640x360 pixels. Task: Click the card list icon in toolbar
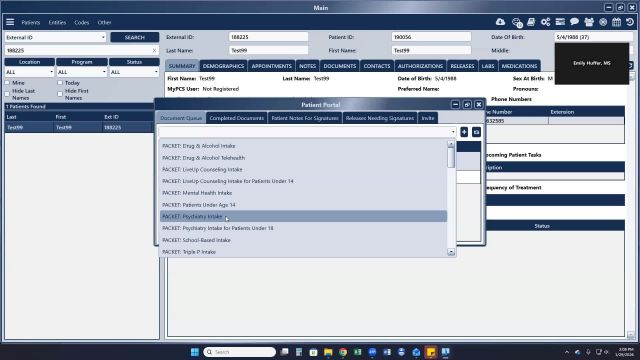[560, 22]
